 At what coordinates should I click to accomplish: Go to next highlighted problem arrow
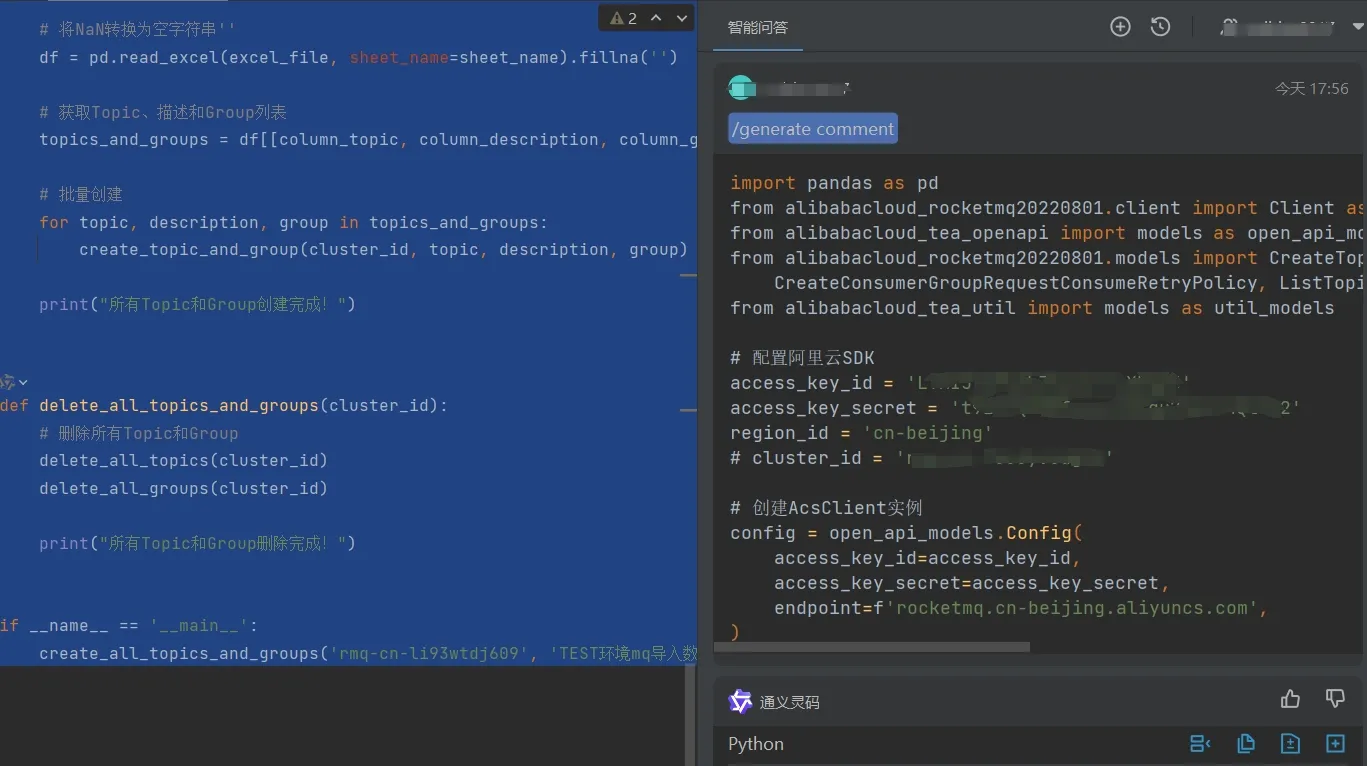point(682,18)
